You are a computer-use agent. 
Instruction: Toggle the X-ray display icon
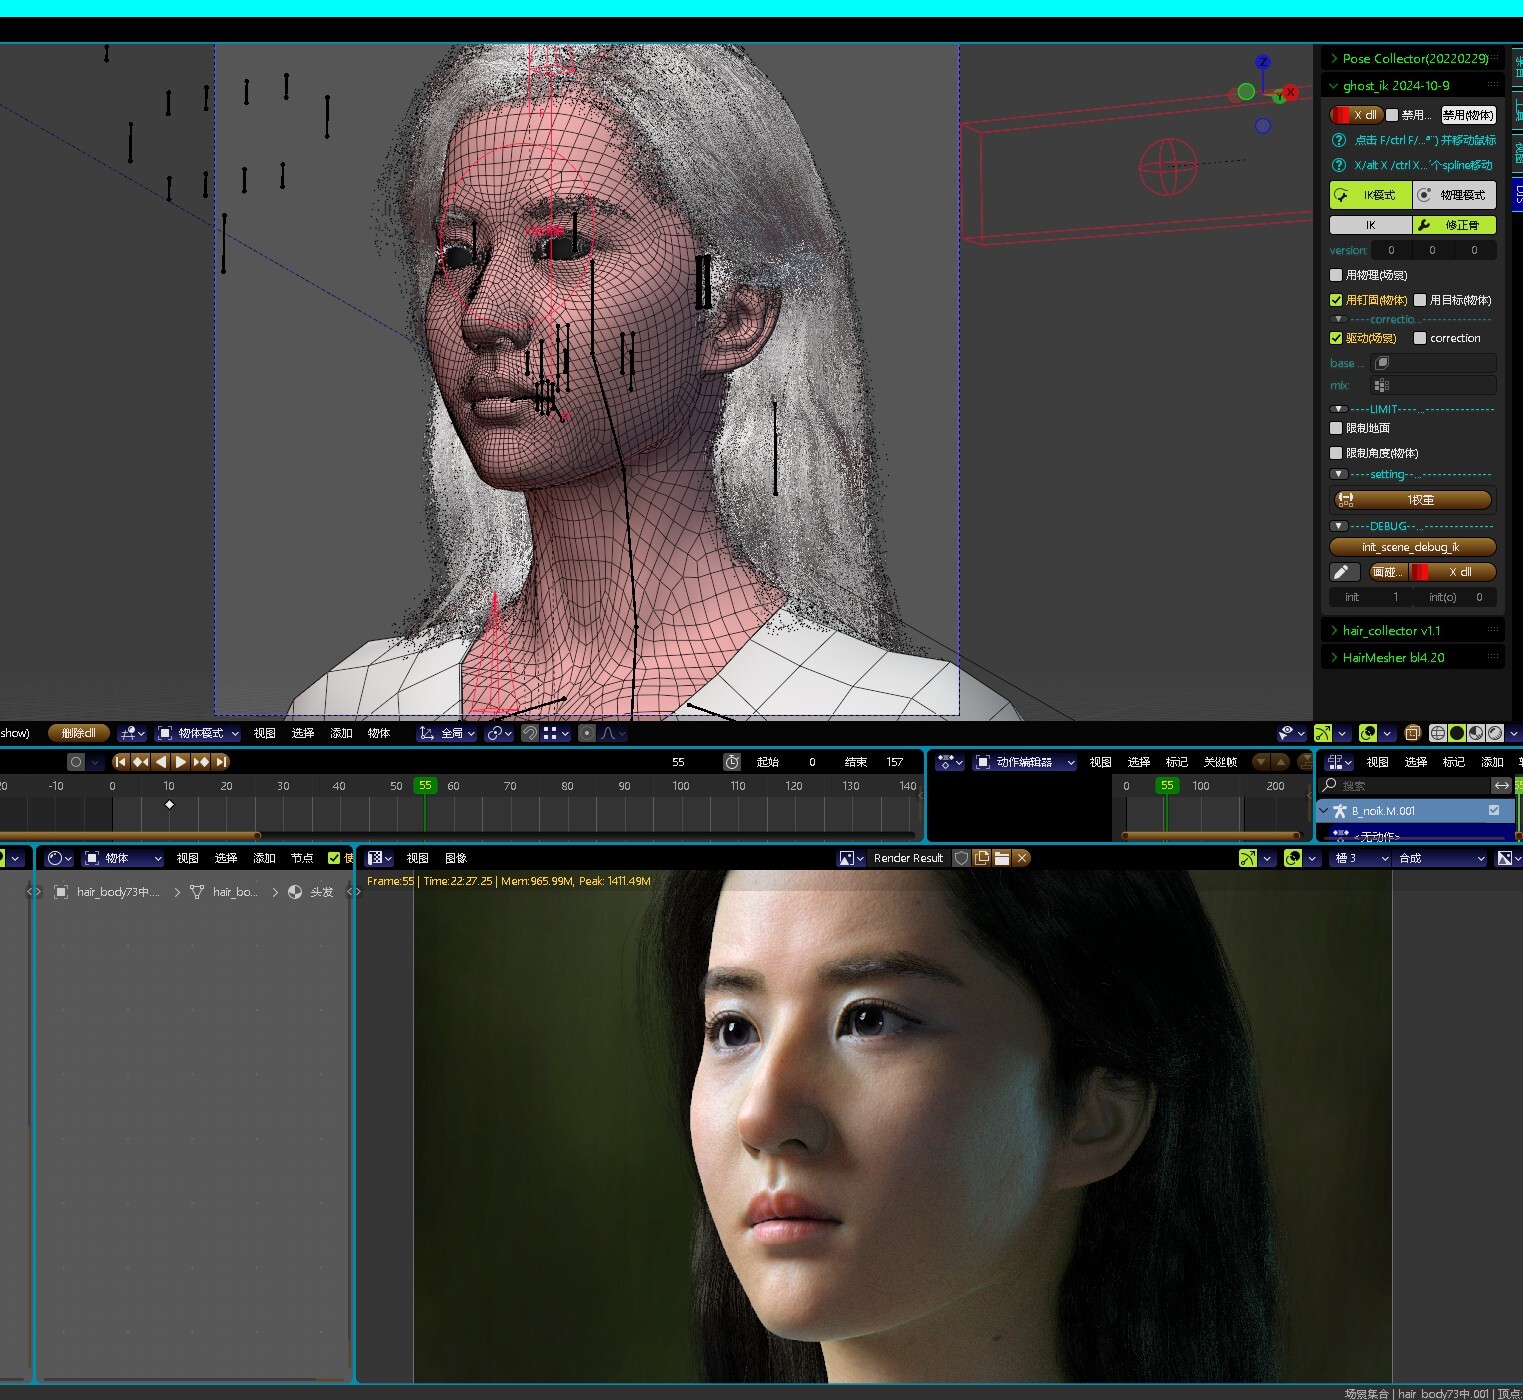pos(1412,733)
